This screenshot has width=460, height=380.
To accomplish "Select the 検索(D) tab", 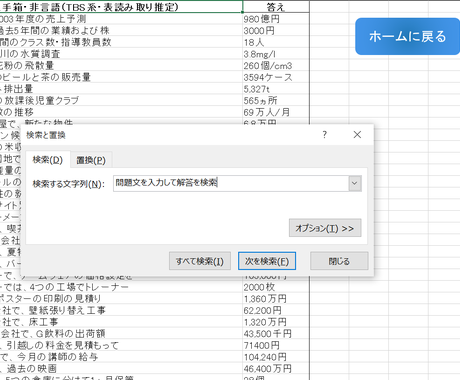I will (48, 160).
